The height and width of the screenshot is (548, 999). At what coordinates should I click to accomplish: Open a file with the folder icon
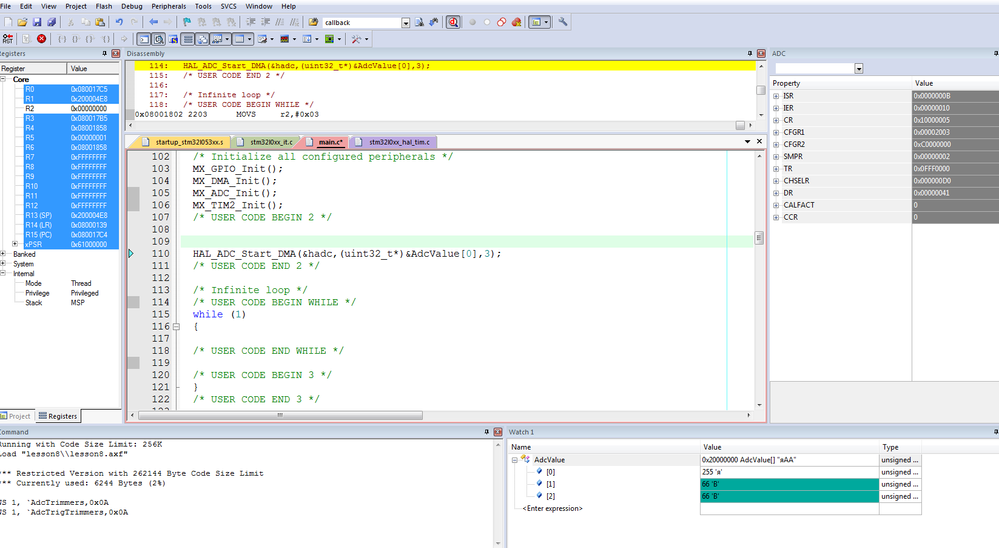(x=22, y=22)
